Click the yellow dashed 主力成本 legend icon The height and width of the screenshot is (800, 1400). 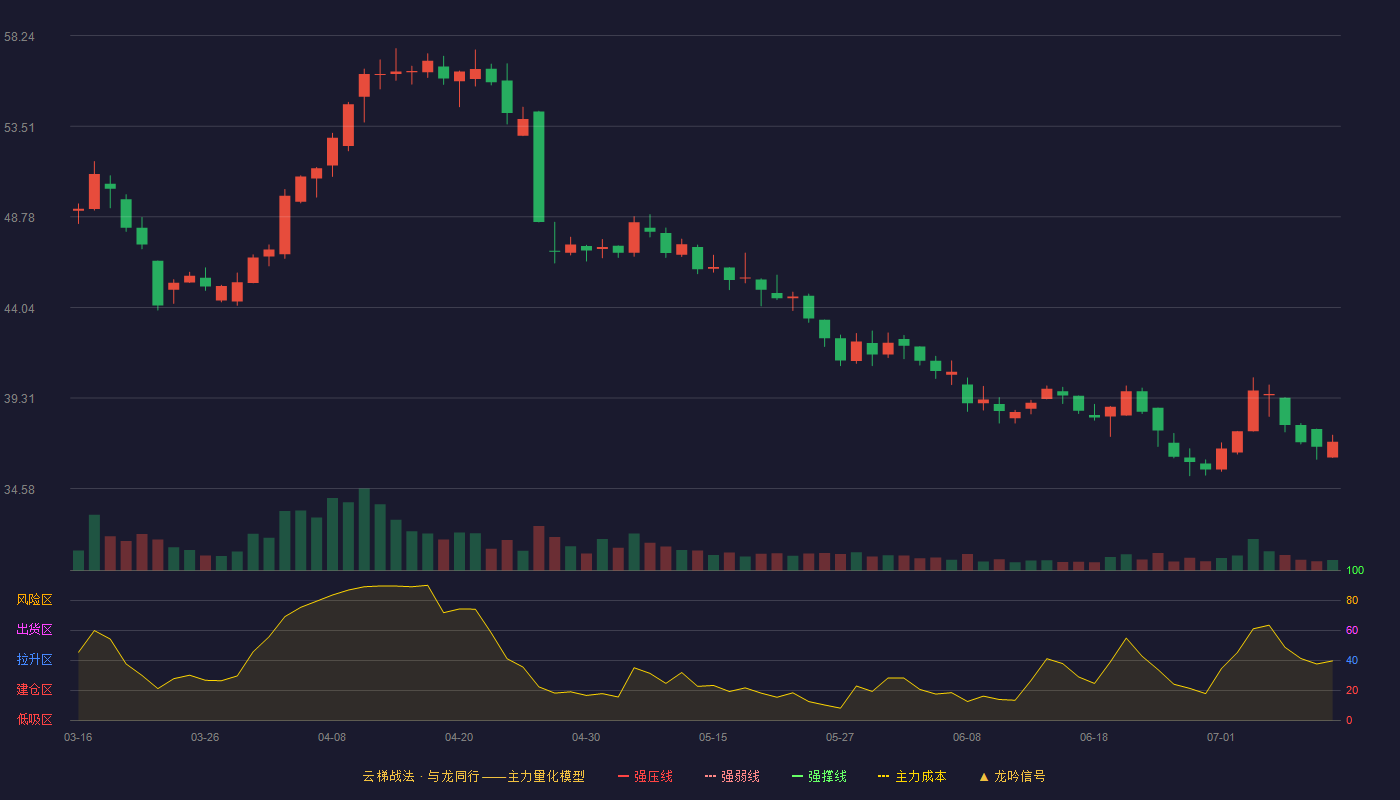coord(884,776)
